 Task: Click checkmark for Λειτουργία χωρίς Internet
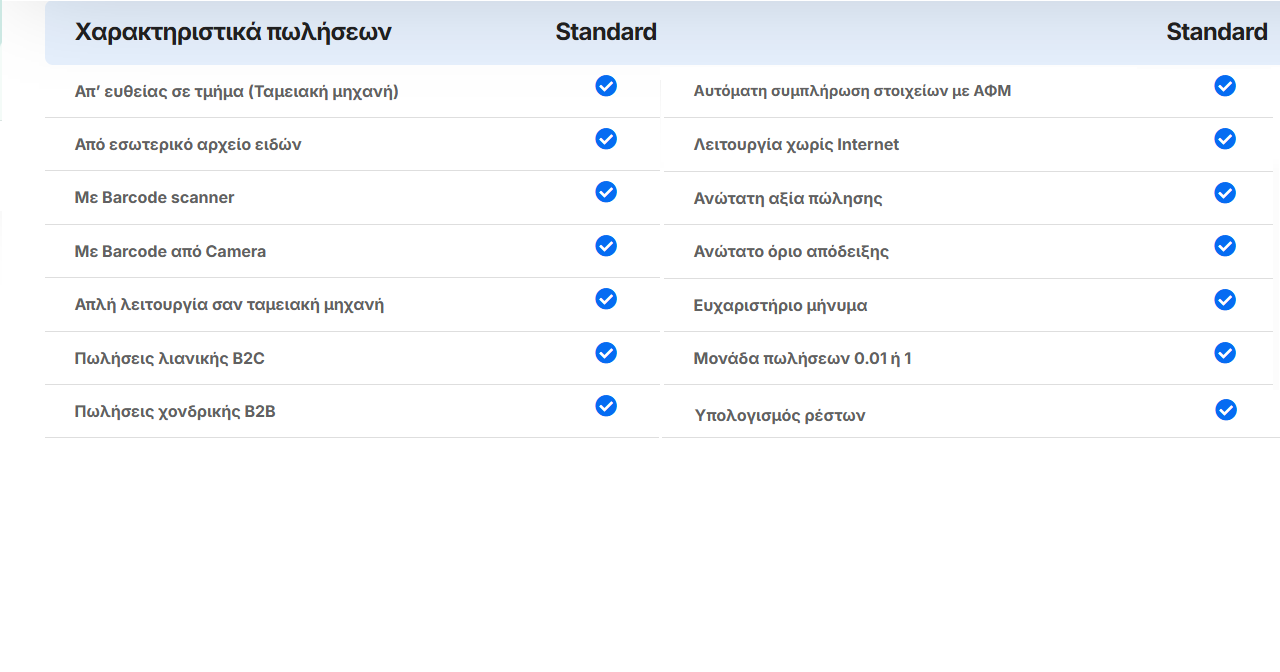1225,139
